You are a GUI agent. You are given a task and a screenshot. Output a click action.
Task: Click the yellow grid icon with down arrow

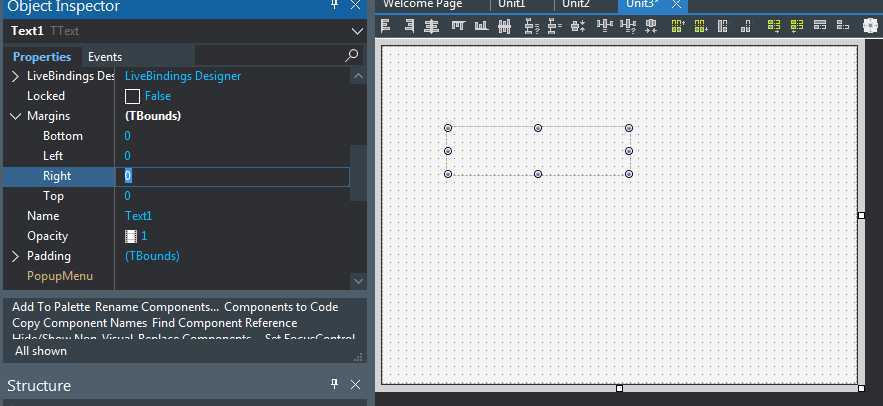(701, 25)
